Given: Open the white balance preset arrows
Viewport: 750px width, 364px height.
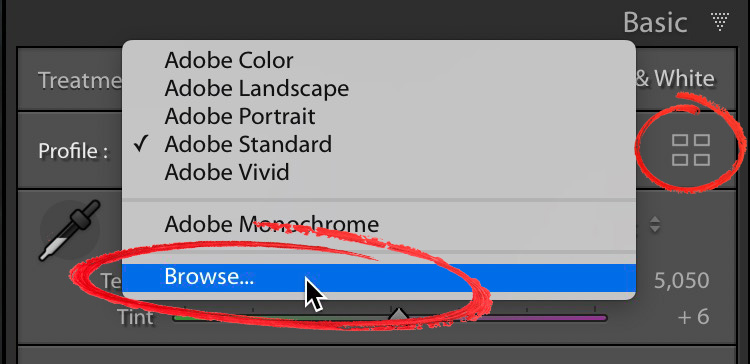Looking at the screenshot, I should click(x=655, y=224).
